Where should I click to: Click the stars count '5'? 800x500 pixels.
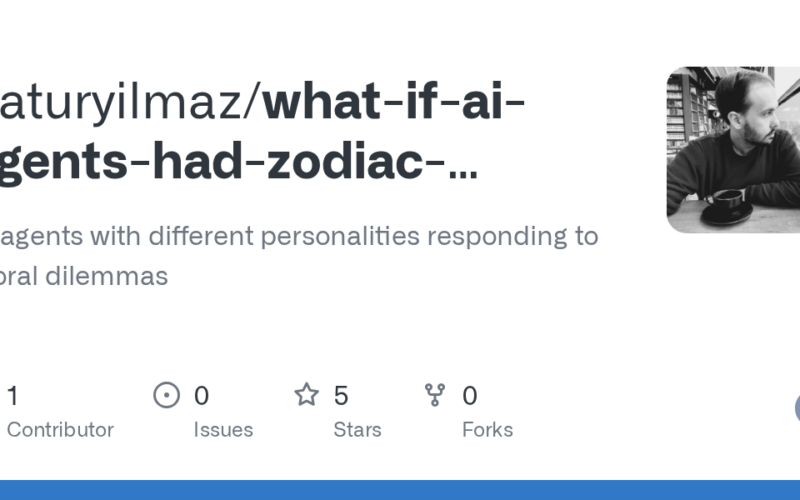(x=341, y=396)
